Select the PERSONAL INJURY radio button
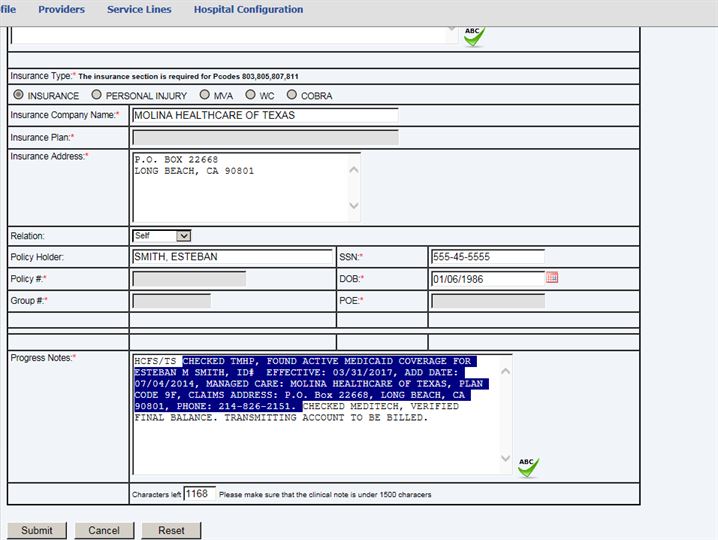The height and width of the screenshot is (540, 718). coord(96,95)
